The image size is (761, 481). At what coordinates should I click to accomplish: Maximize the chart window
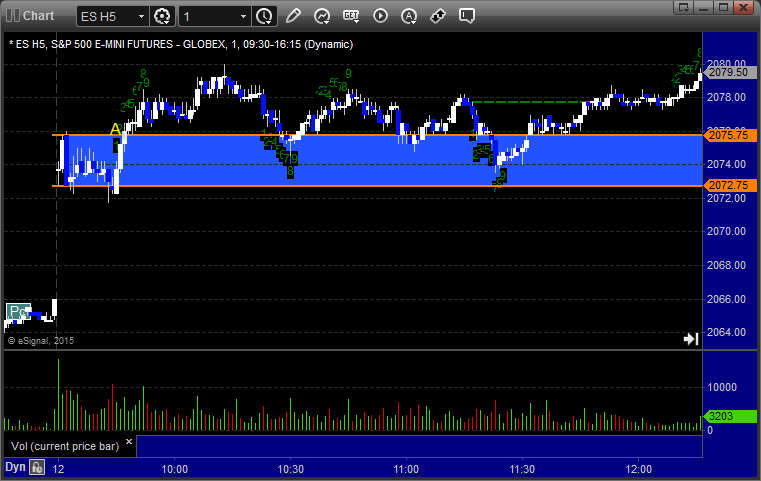[723, 7]
